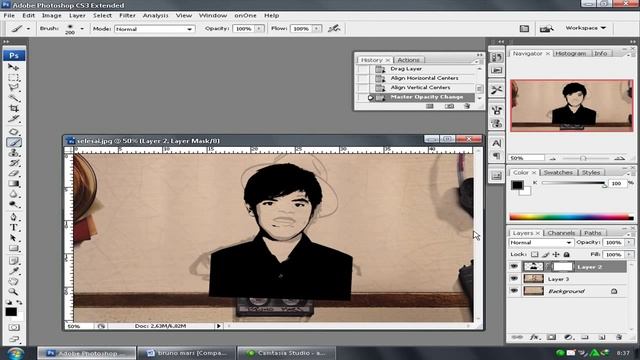This screenshot has height=360, width=640.
Task: Click the foreground color swatch in toolbox
Action: (x=11, y=312)
